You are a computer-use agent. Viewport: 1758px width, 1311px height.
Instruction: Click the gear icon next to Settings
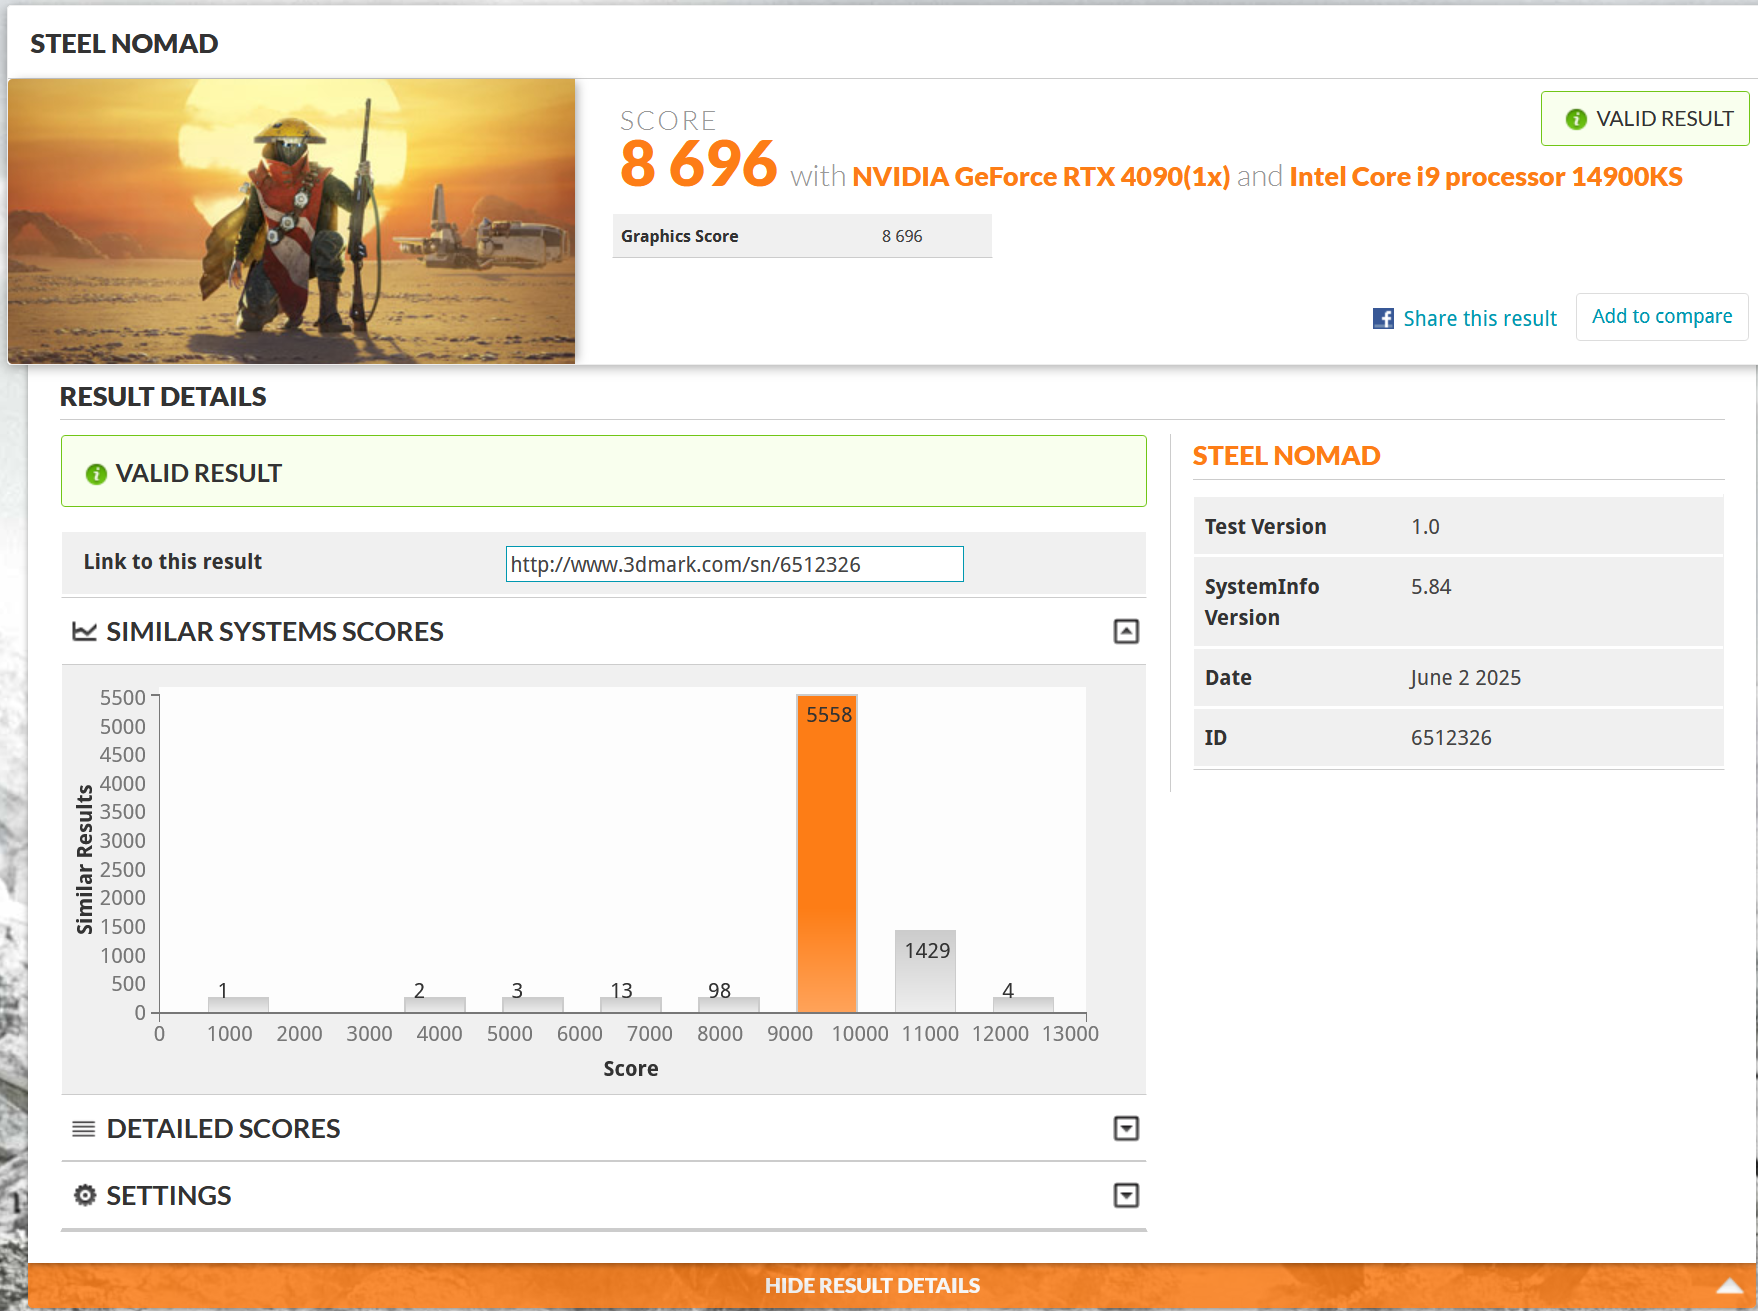(x=85, y=1195)
